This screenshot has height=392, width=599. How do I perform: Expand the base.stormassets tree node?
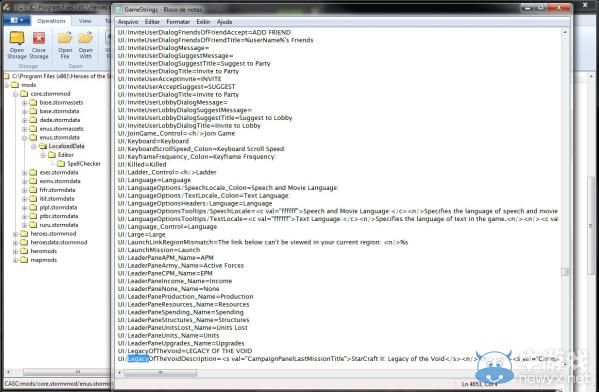pos(24,102)
